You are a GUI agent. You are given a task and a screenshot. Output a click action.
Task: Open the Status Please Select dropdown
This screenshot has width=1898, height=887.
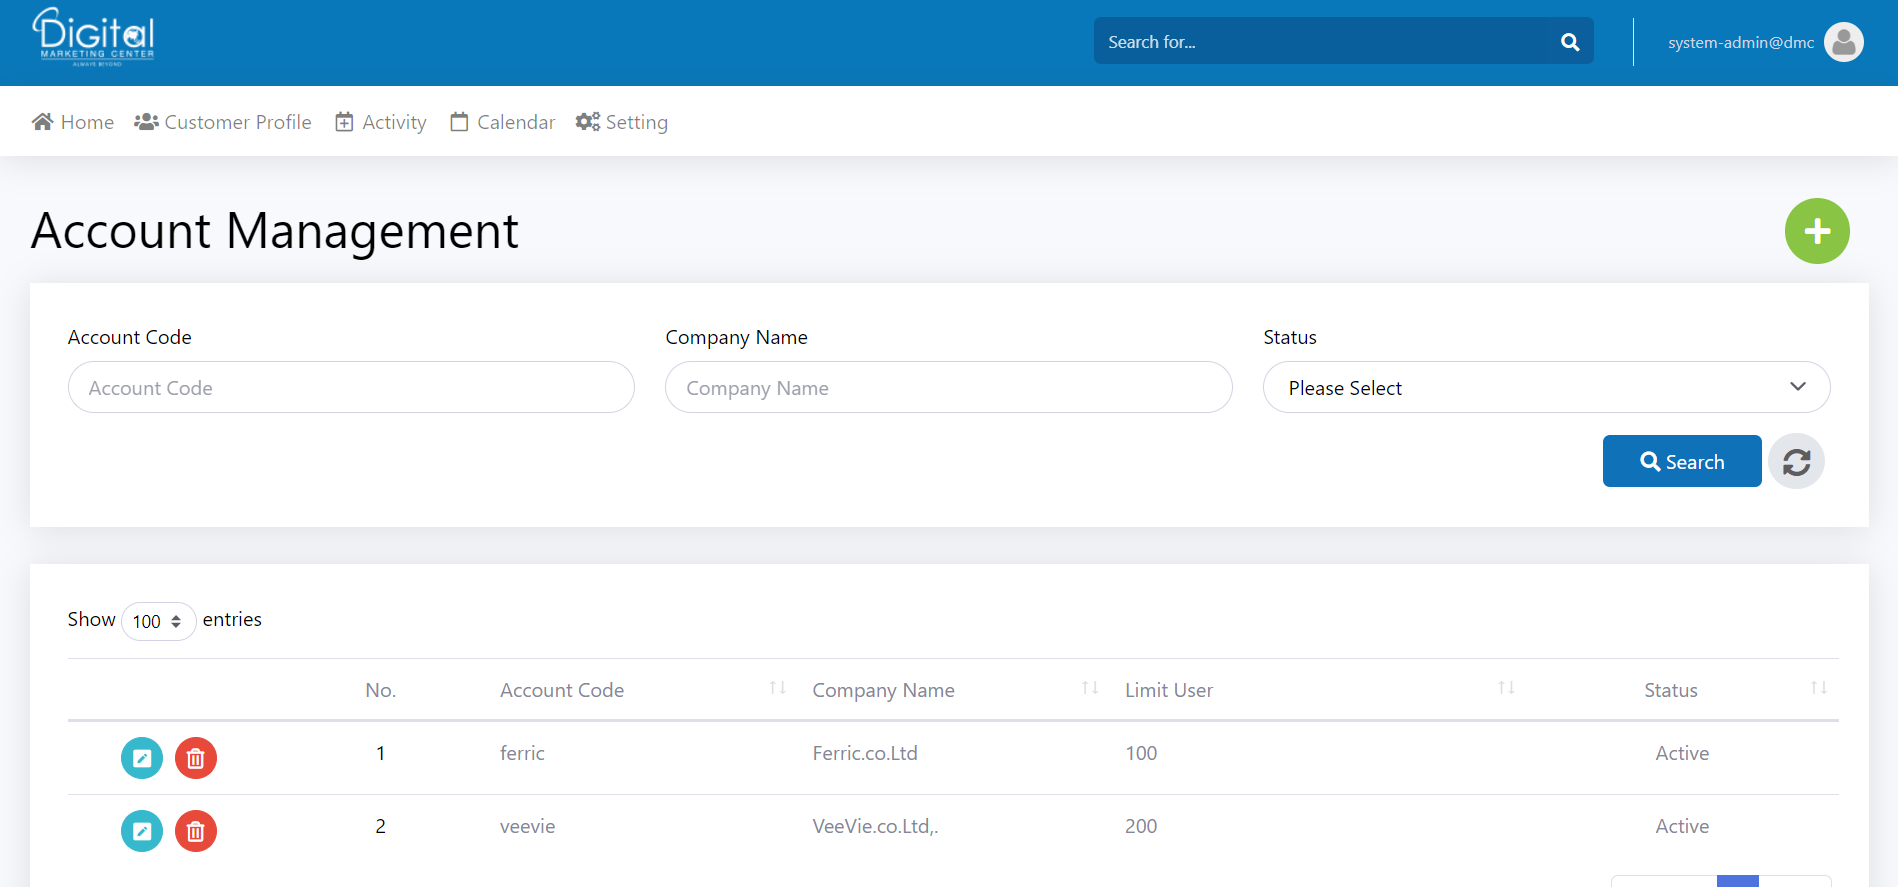pos(1546,388)
